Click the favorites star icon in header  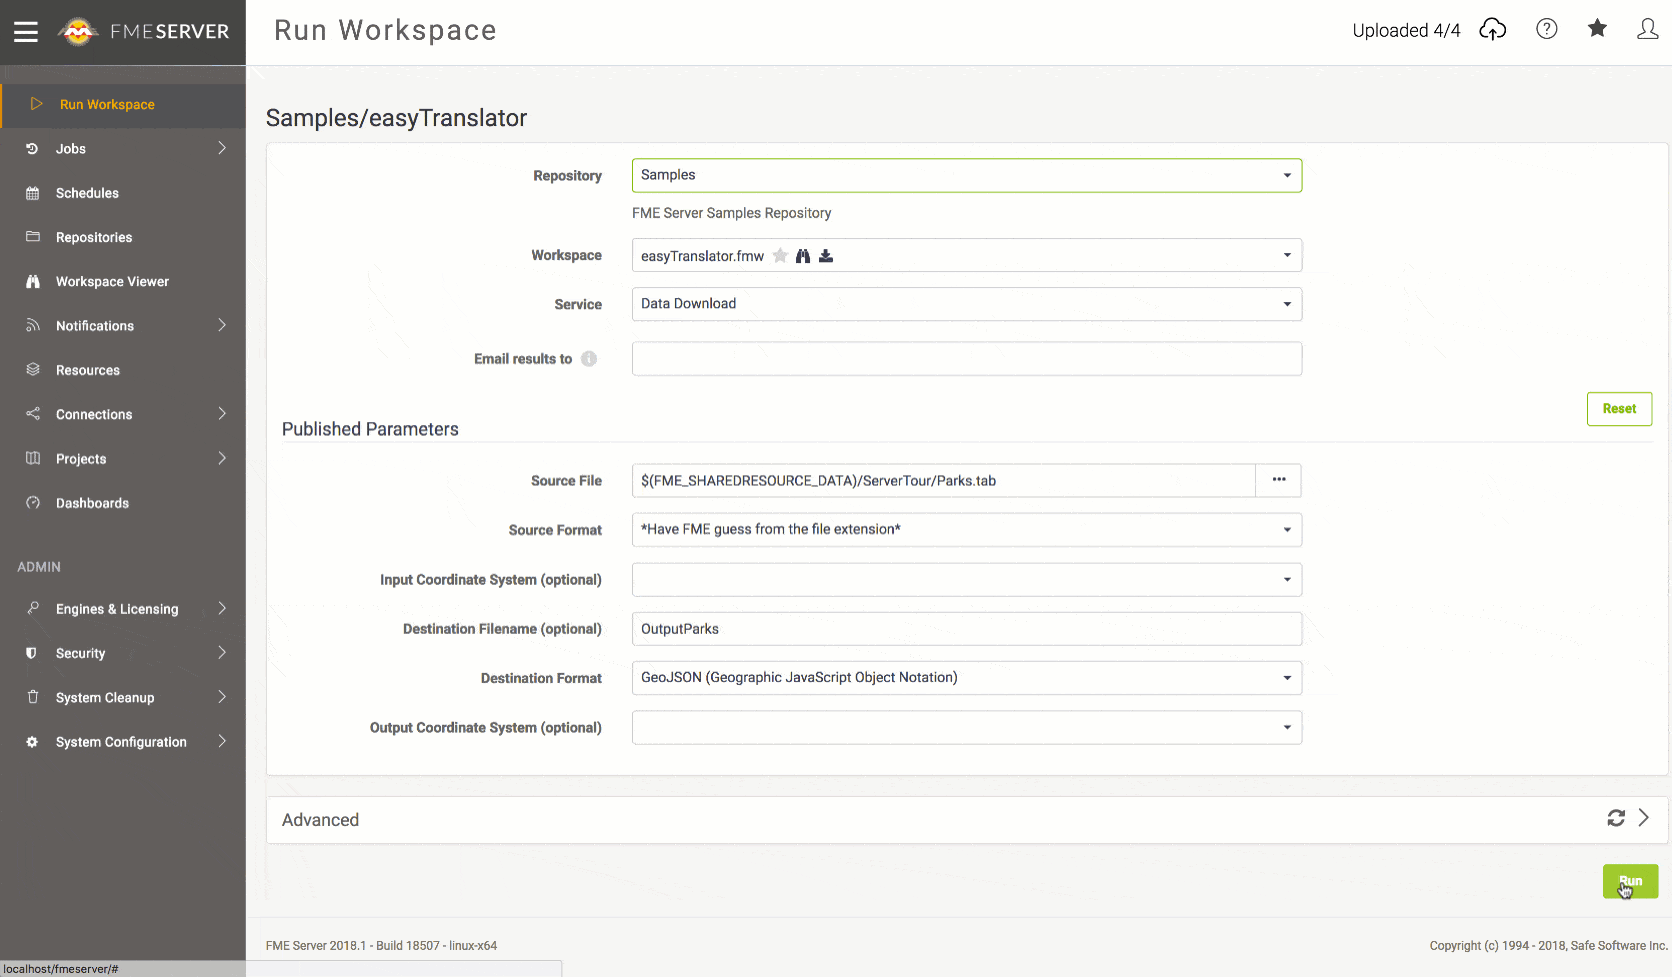tap(1597, 28)
